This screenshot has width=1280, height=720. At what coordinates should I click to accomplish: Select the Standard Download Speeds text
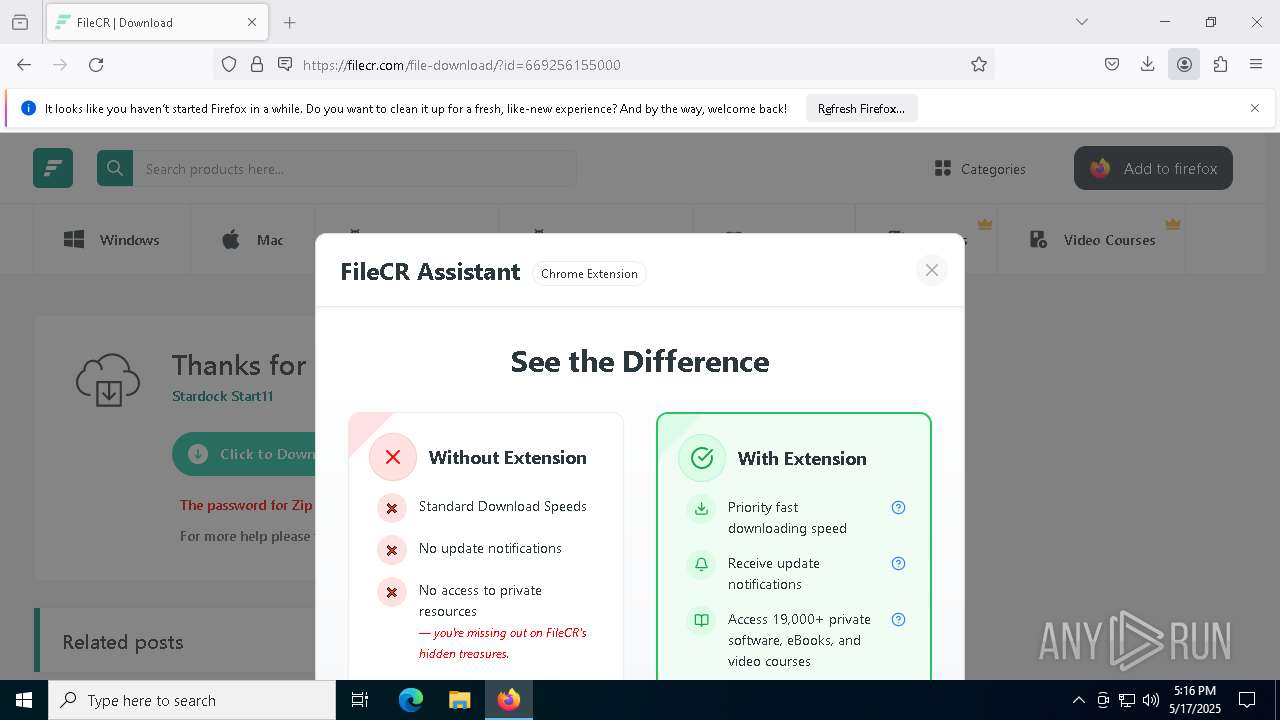pos(503,506)
